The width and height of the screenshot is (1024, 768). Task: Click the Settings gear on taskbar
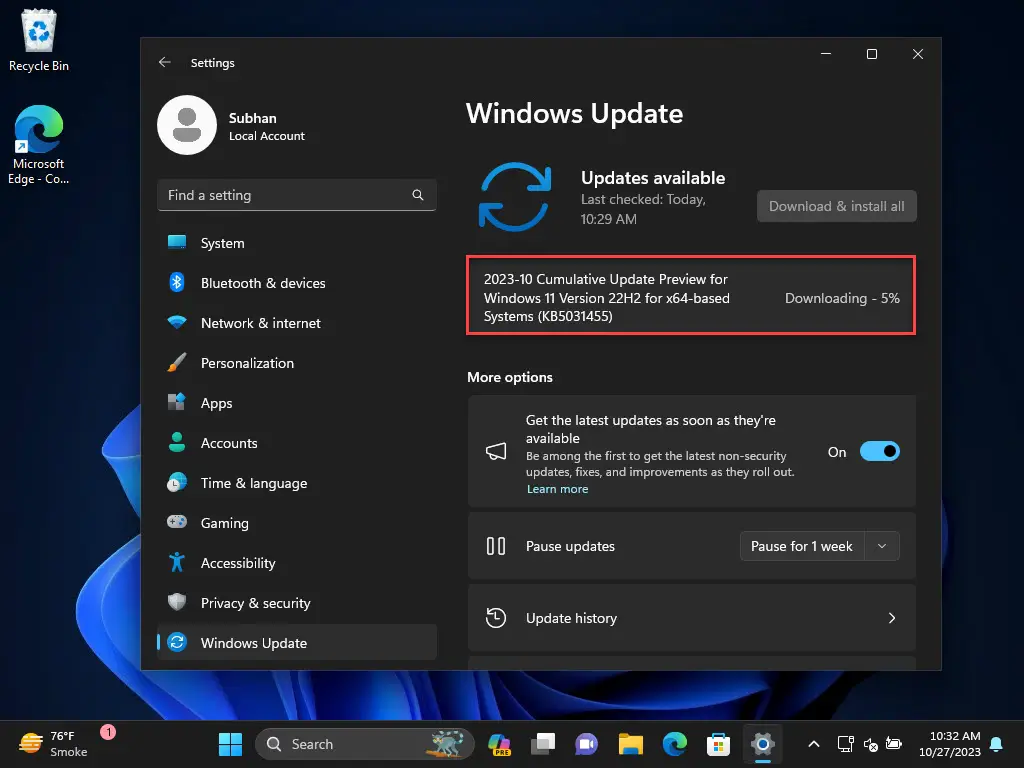(762, 744)
